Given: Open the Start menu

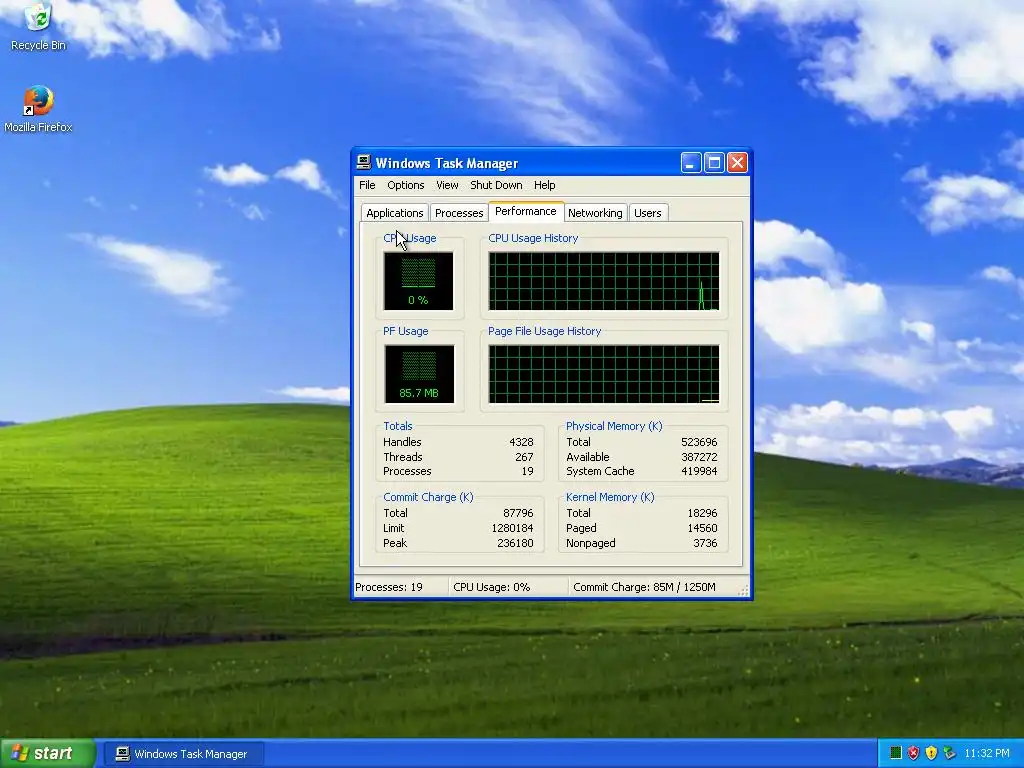Looking at the screenshot, I should tap(46, 753).
